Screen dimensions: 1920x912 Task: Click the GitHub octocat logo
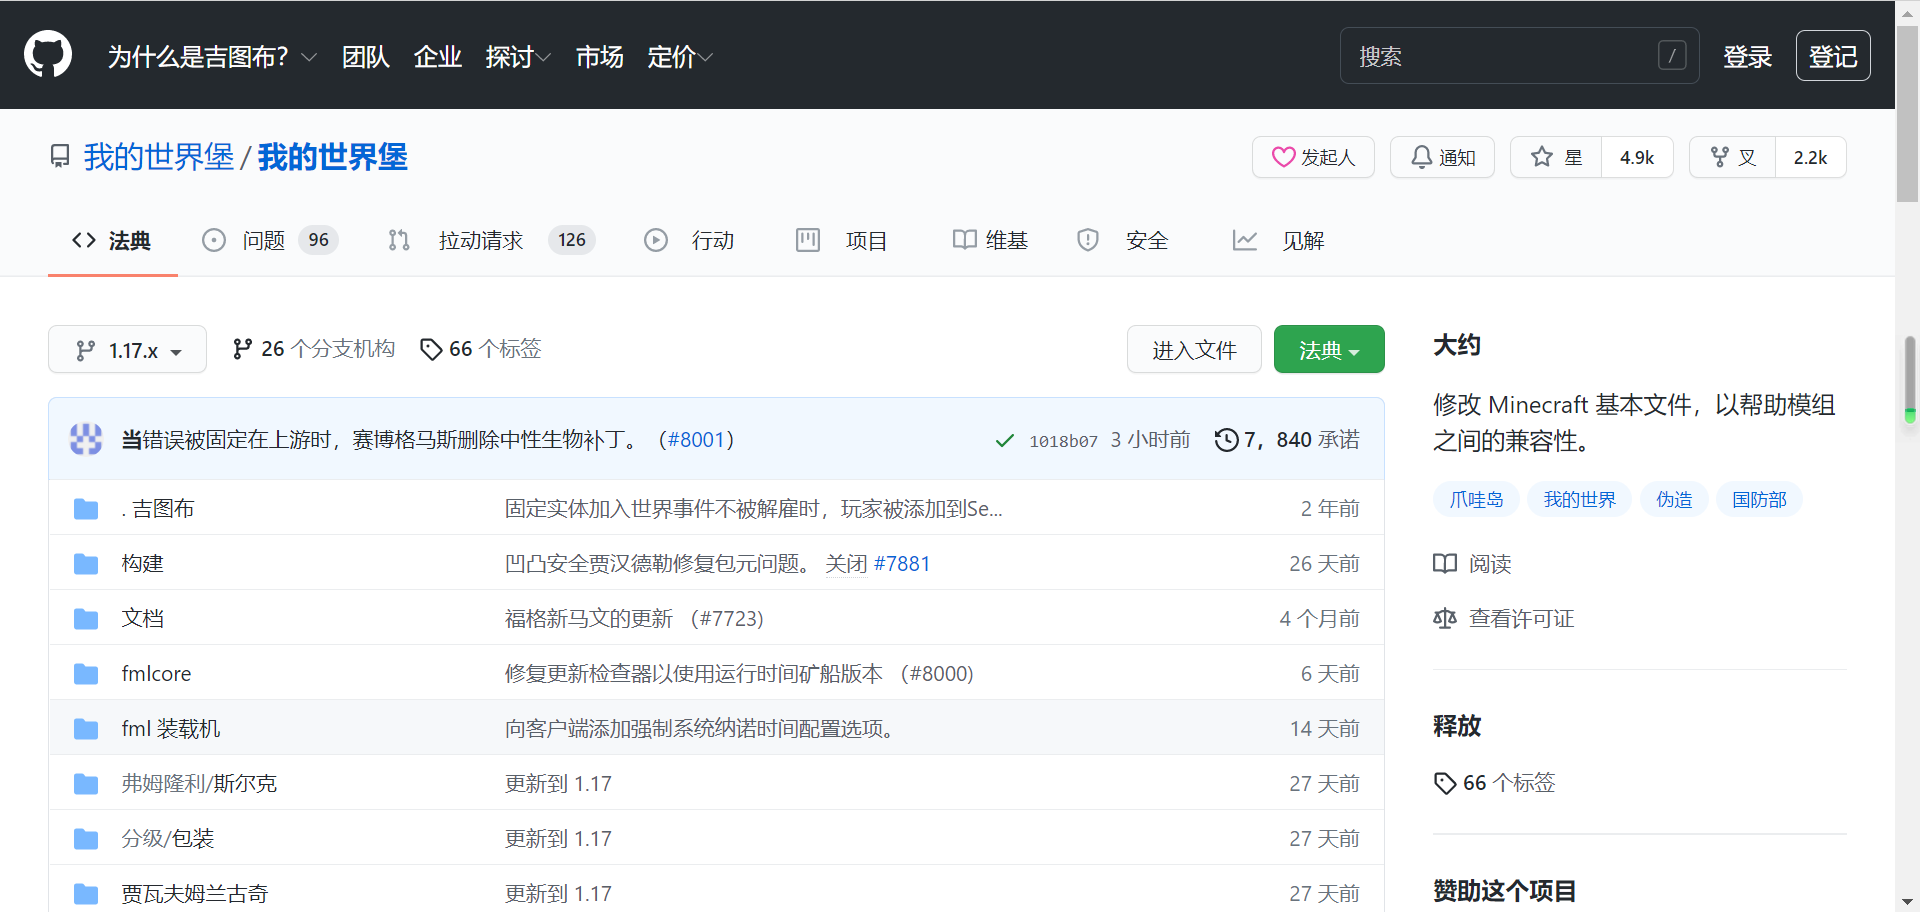coord(48,54)
